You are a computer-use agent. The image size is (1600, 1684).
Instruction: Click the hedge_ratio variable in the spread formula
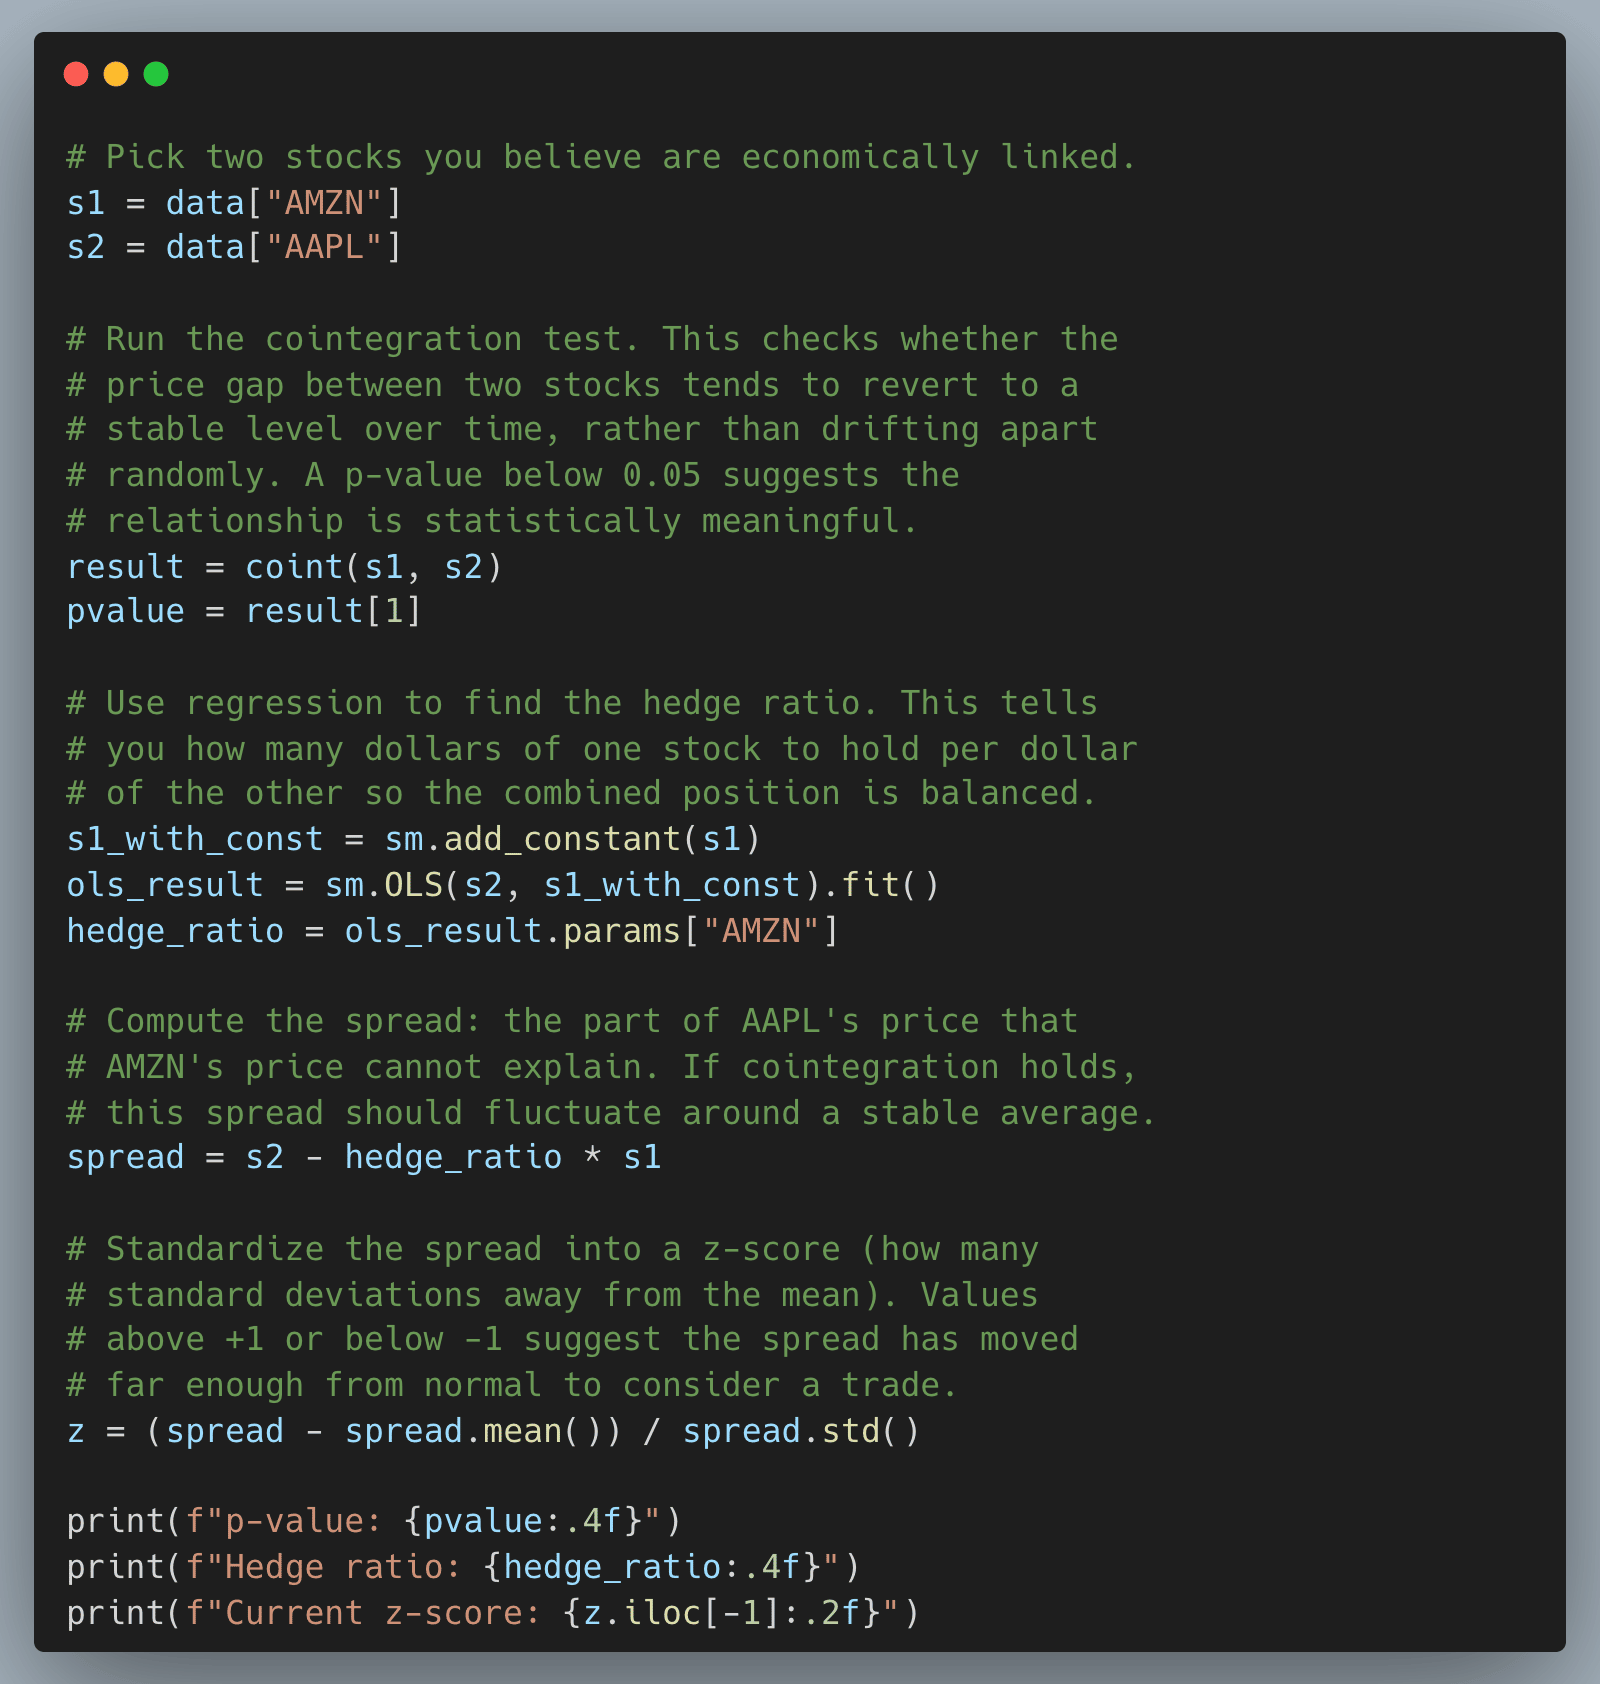pos(453,1157)
